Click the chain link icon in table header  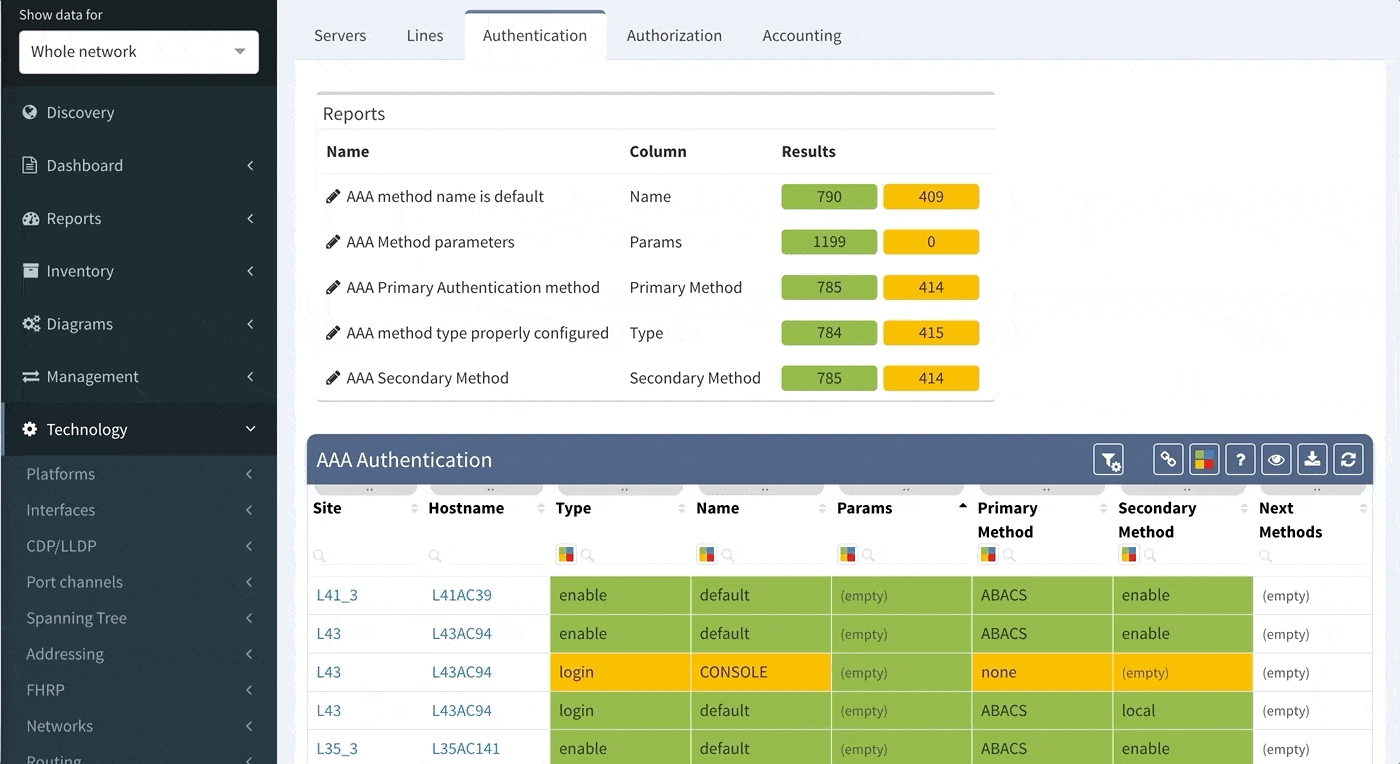click(1168, 460)
